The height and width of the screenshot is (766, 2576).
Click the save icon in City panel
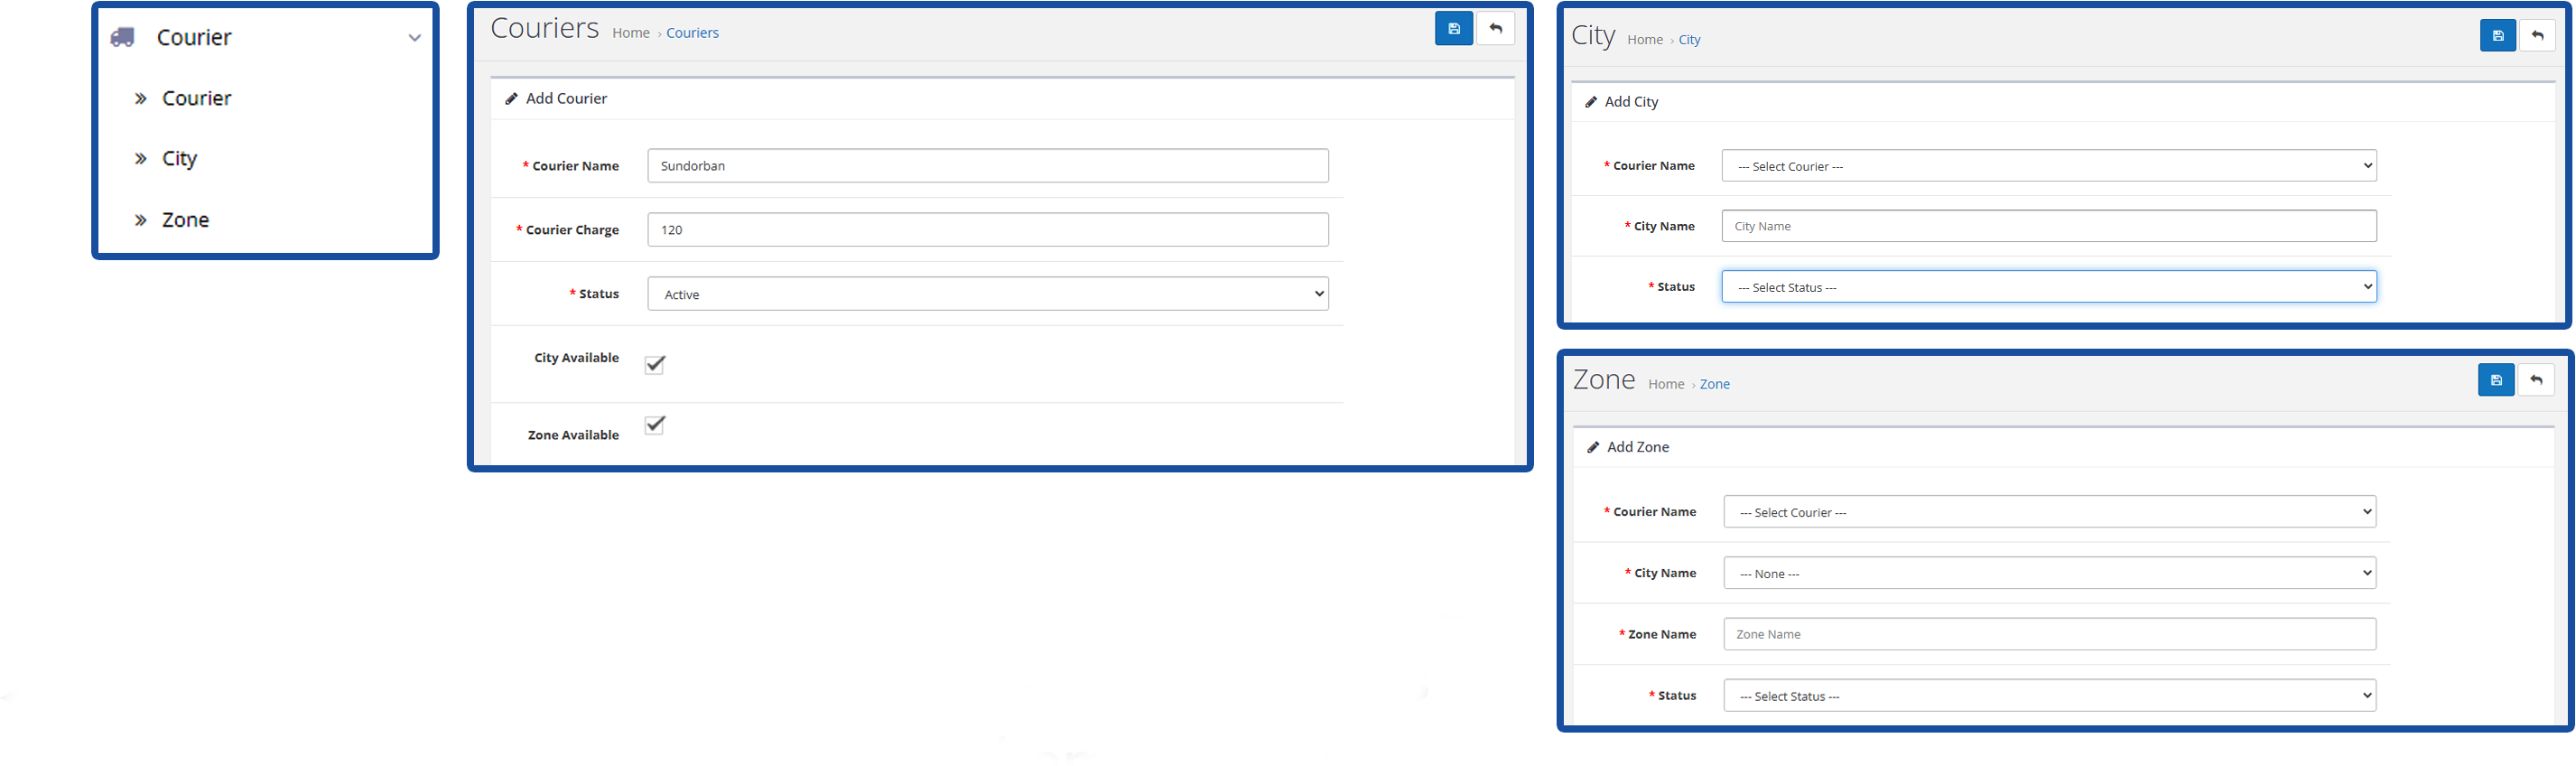pyautogui.click(x=2498, y=36)
